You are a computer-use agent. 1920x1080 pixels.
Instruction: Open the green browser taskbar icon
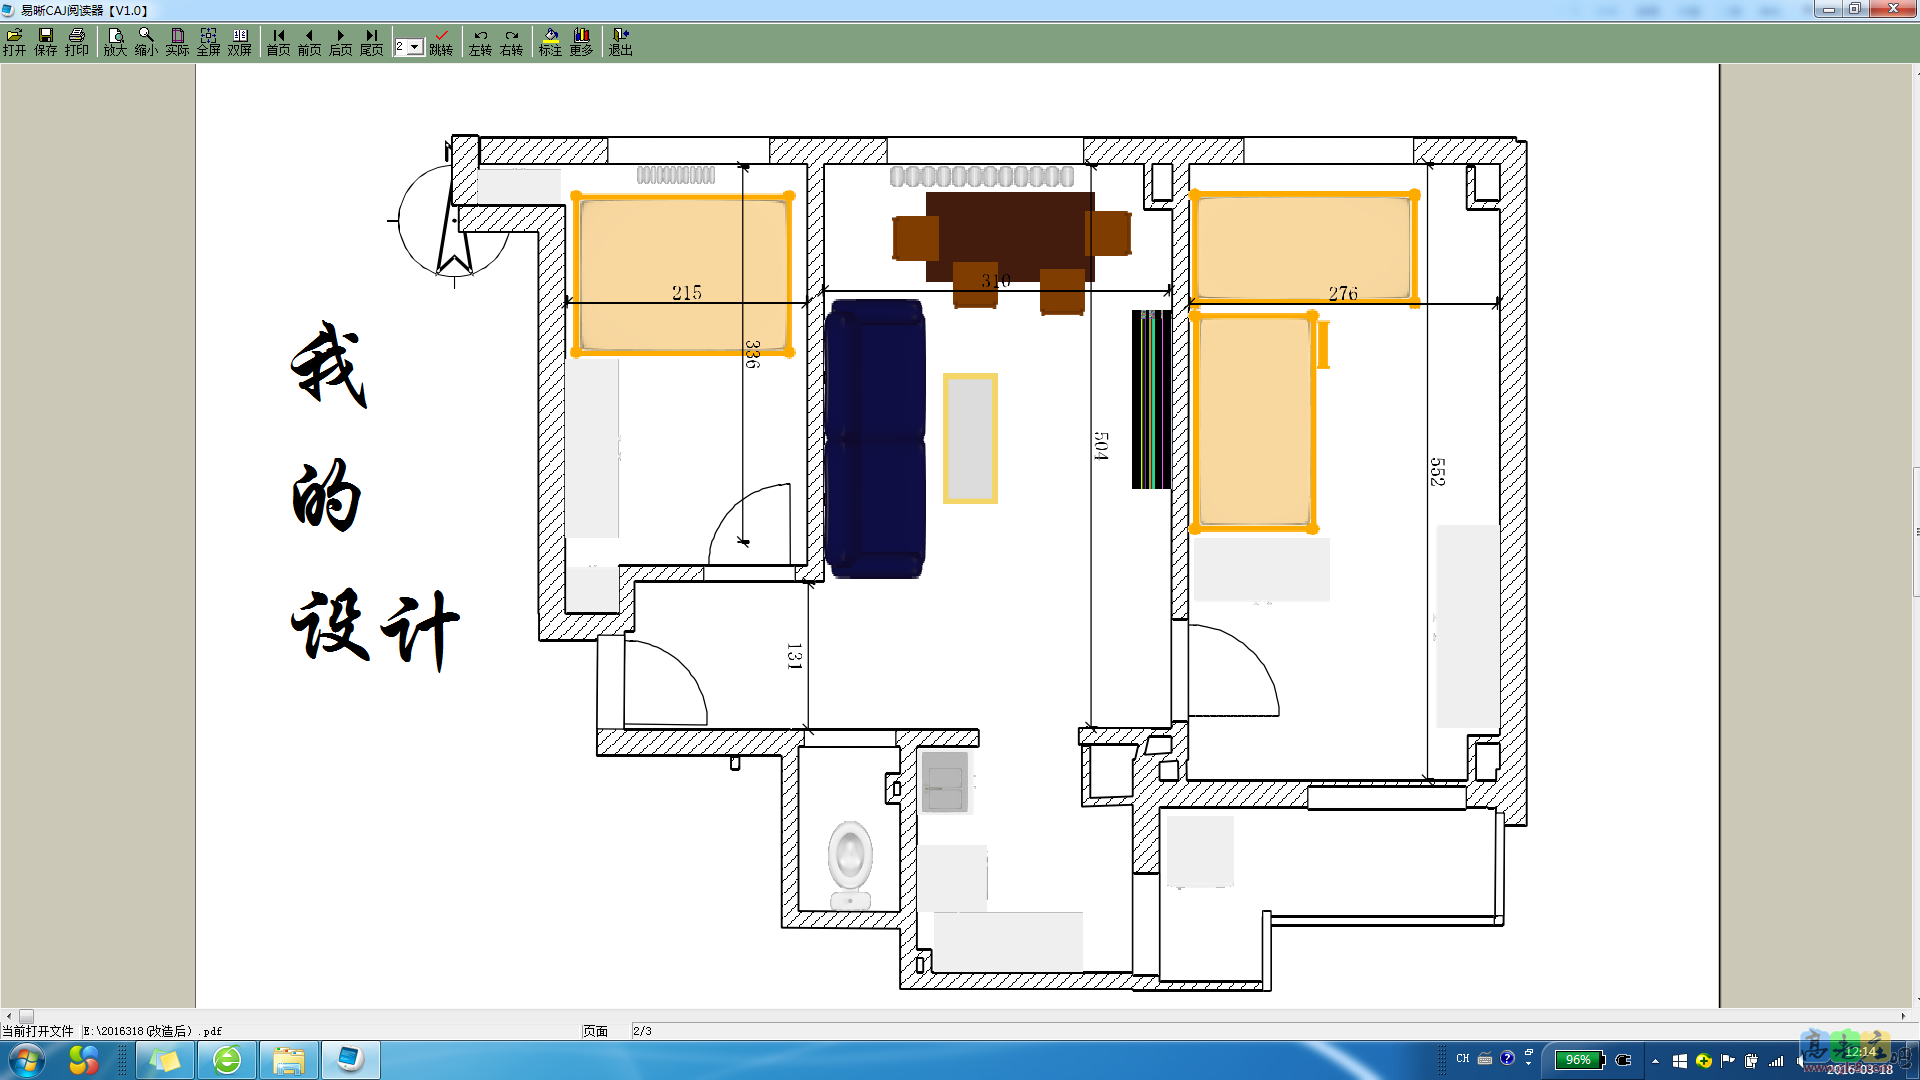coord(227,1060)
